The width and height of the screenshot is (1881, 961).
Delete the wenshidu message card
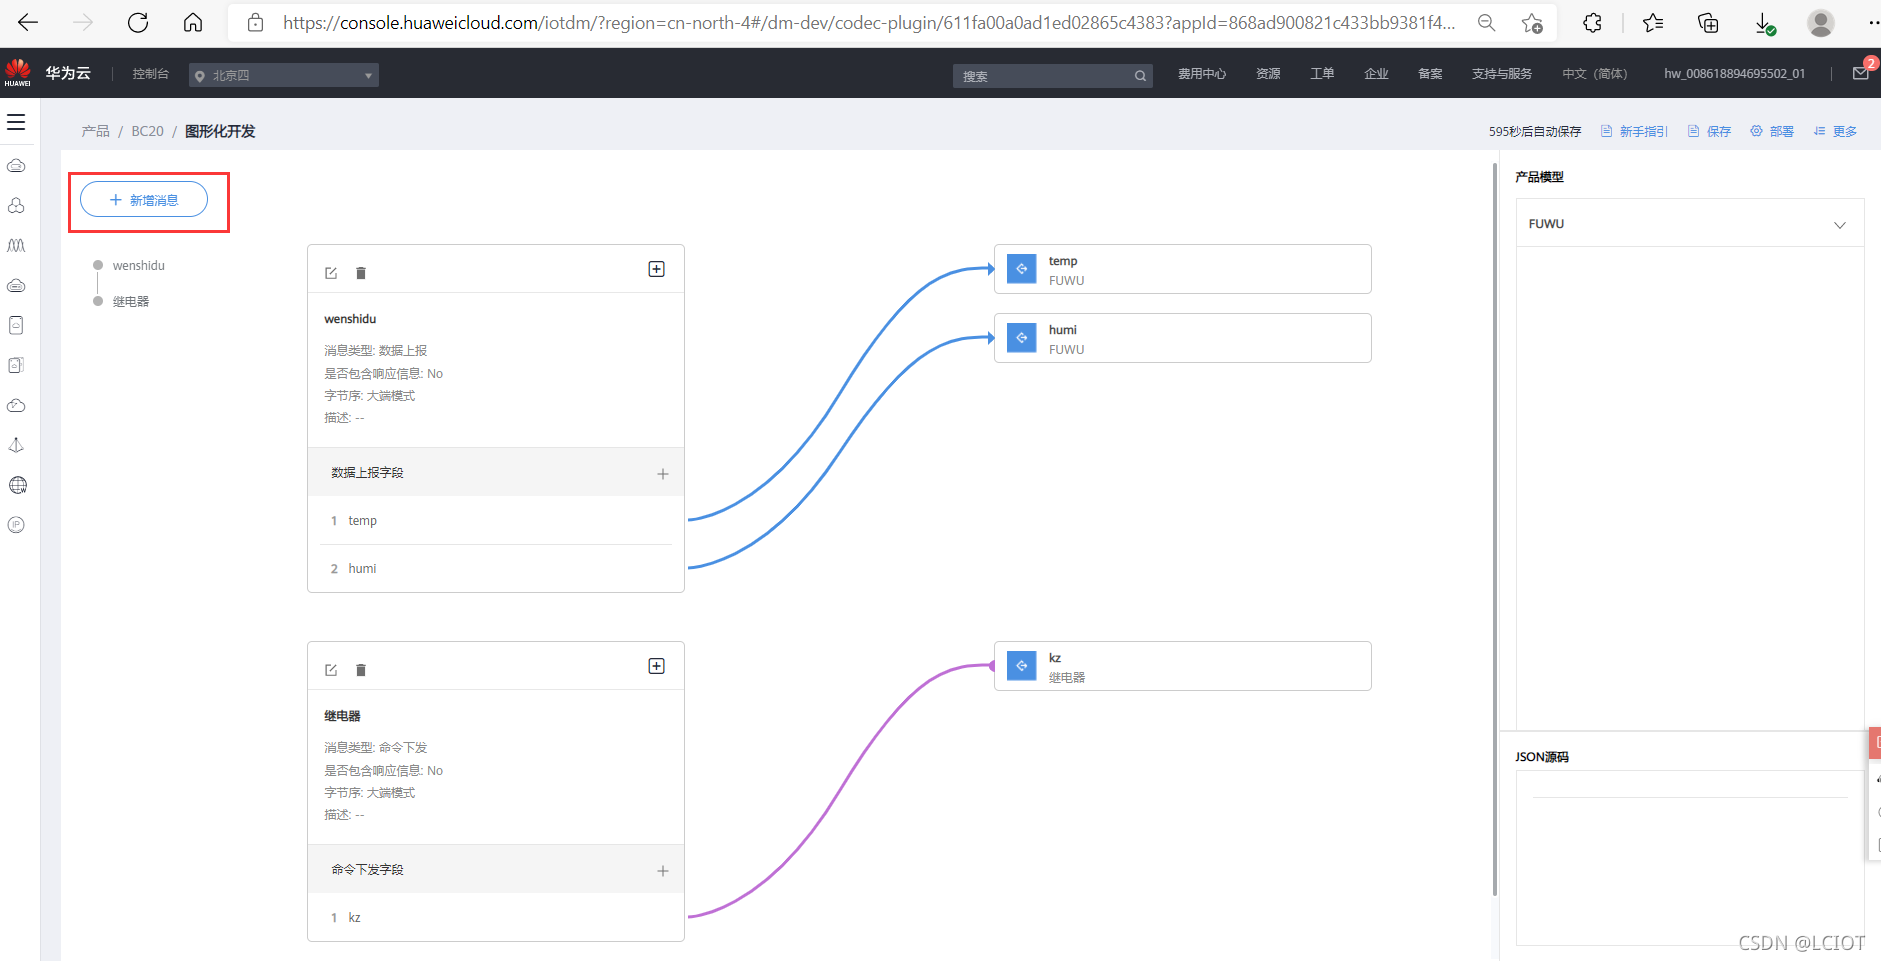(361, 273)
